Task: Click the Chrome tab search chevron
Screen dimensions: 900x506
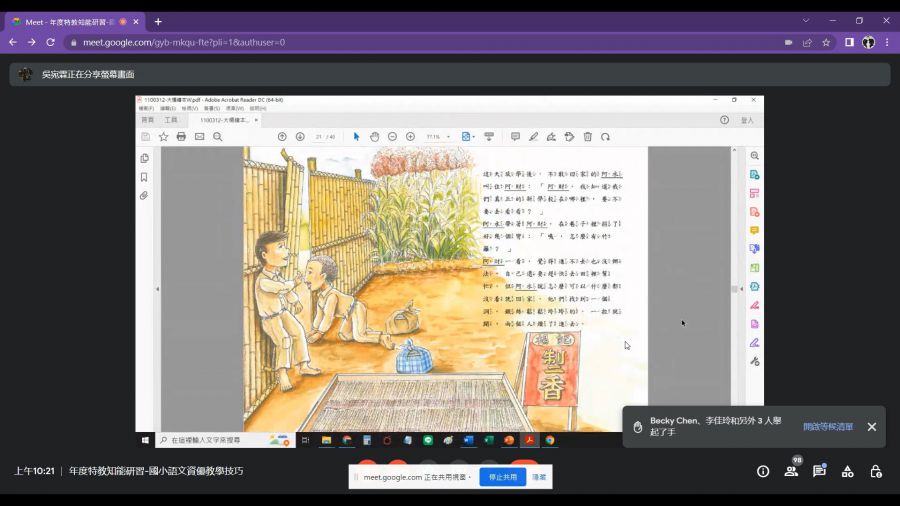Action: click(806, 21)
